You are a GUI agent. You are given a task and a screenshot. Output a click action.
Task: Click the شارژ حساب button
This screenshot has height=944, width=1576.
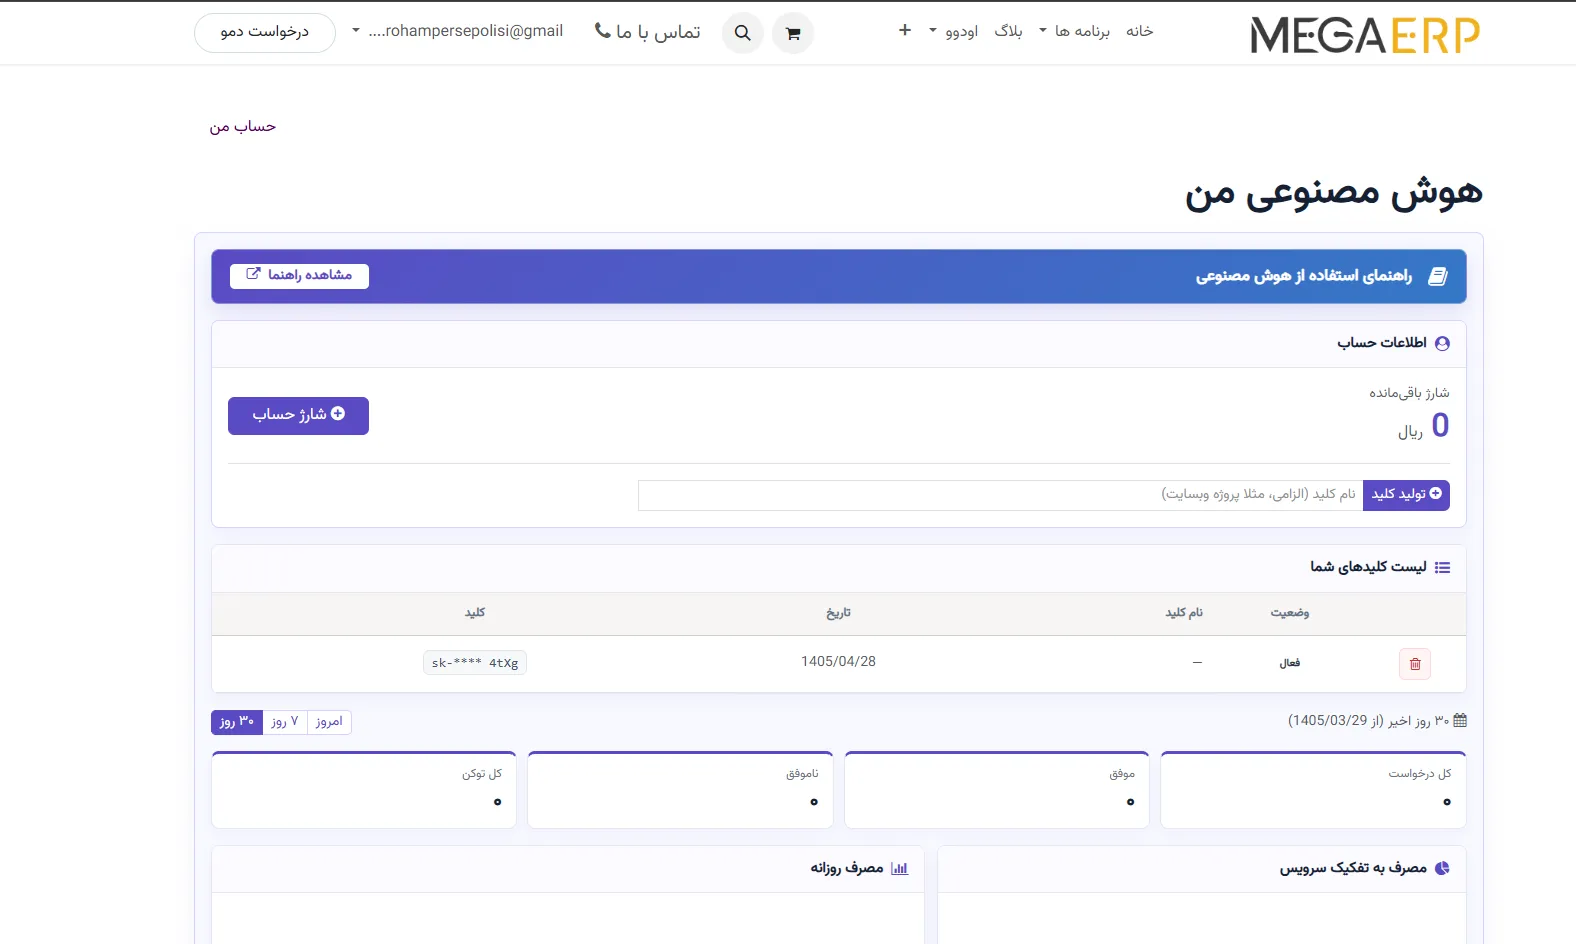pyautogui.click(x=298, y=416)
